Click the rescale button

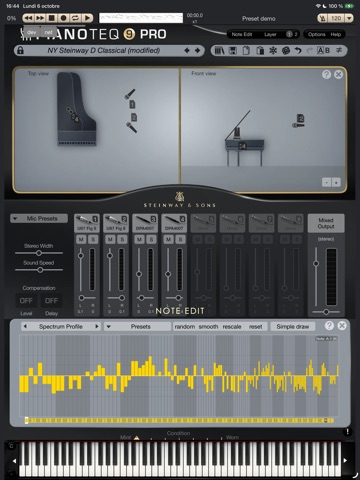pyautogui.click(x=232, y=327)
